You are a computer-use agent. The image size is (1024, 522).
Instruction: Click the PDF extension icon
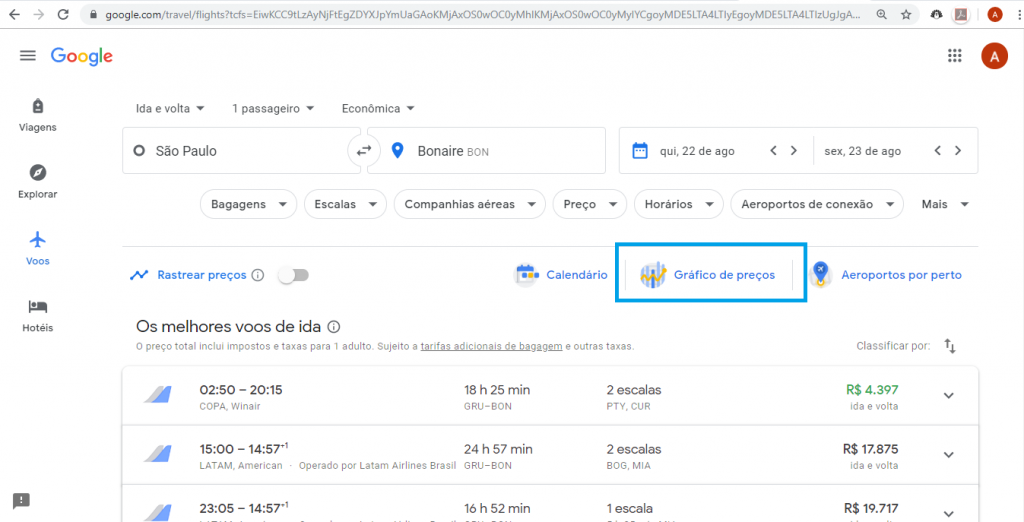(960, 14)
